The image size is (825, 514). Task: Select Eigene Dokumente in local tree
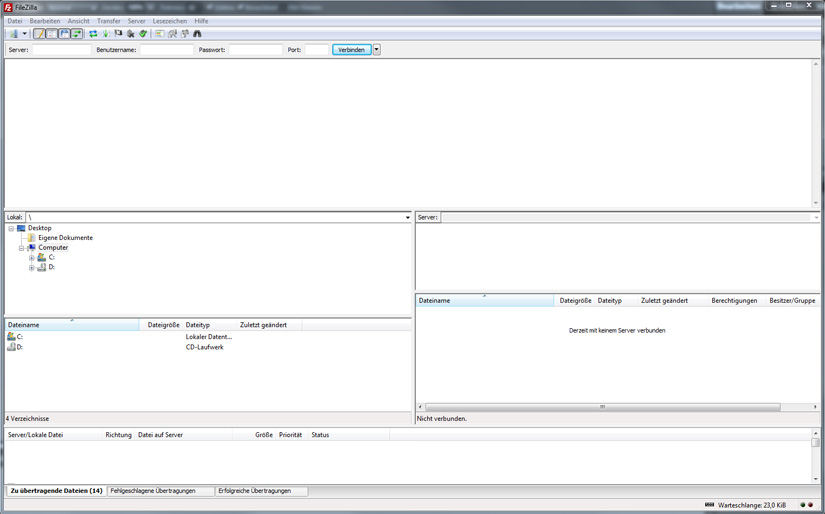coord(65,238)
